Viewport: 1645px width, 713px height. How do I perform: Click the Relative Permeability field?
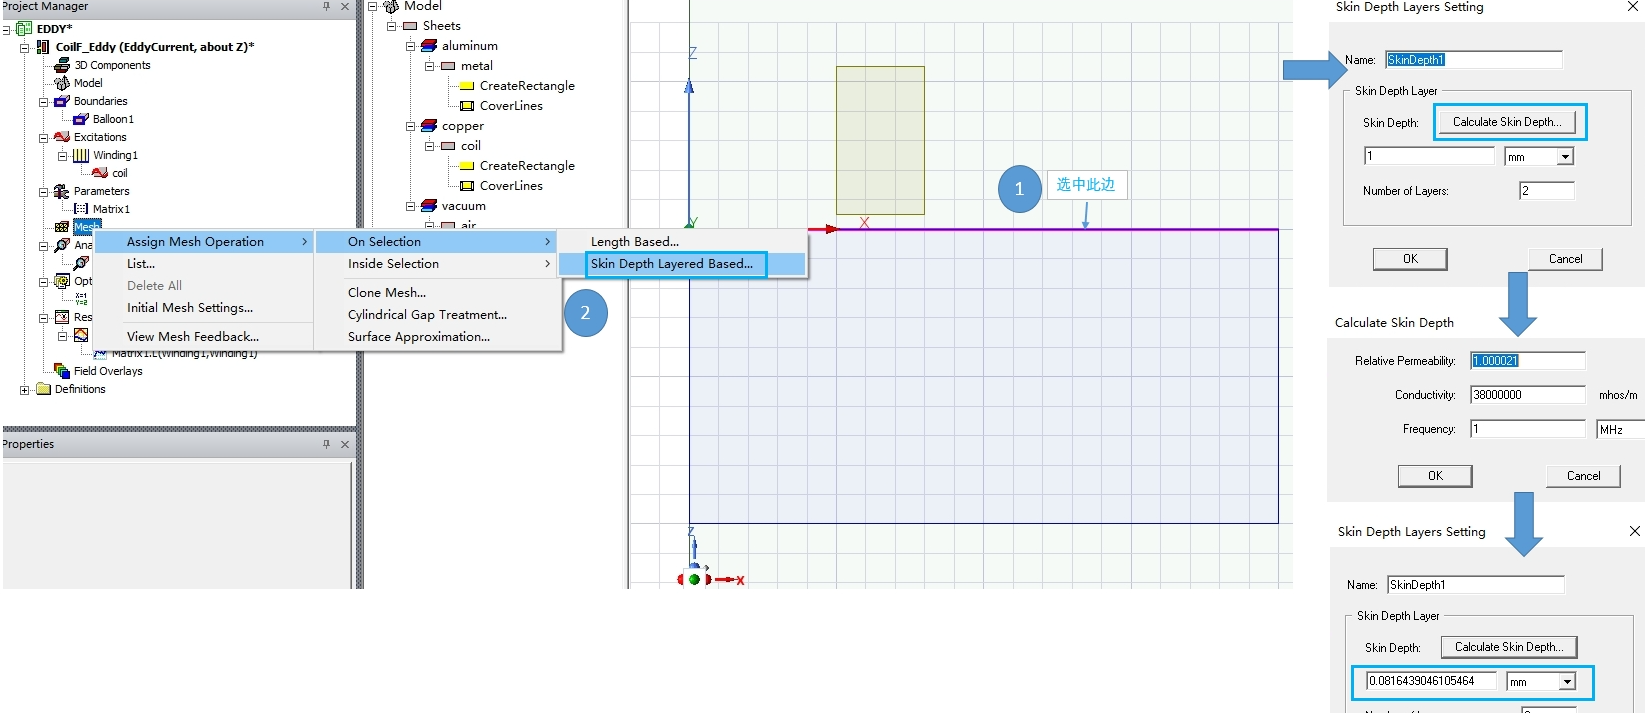coord(1528,361)
